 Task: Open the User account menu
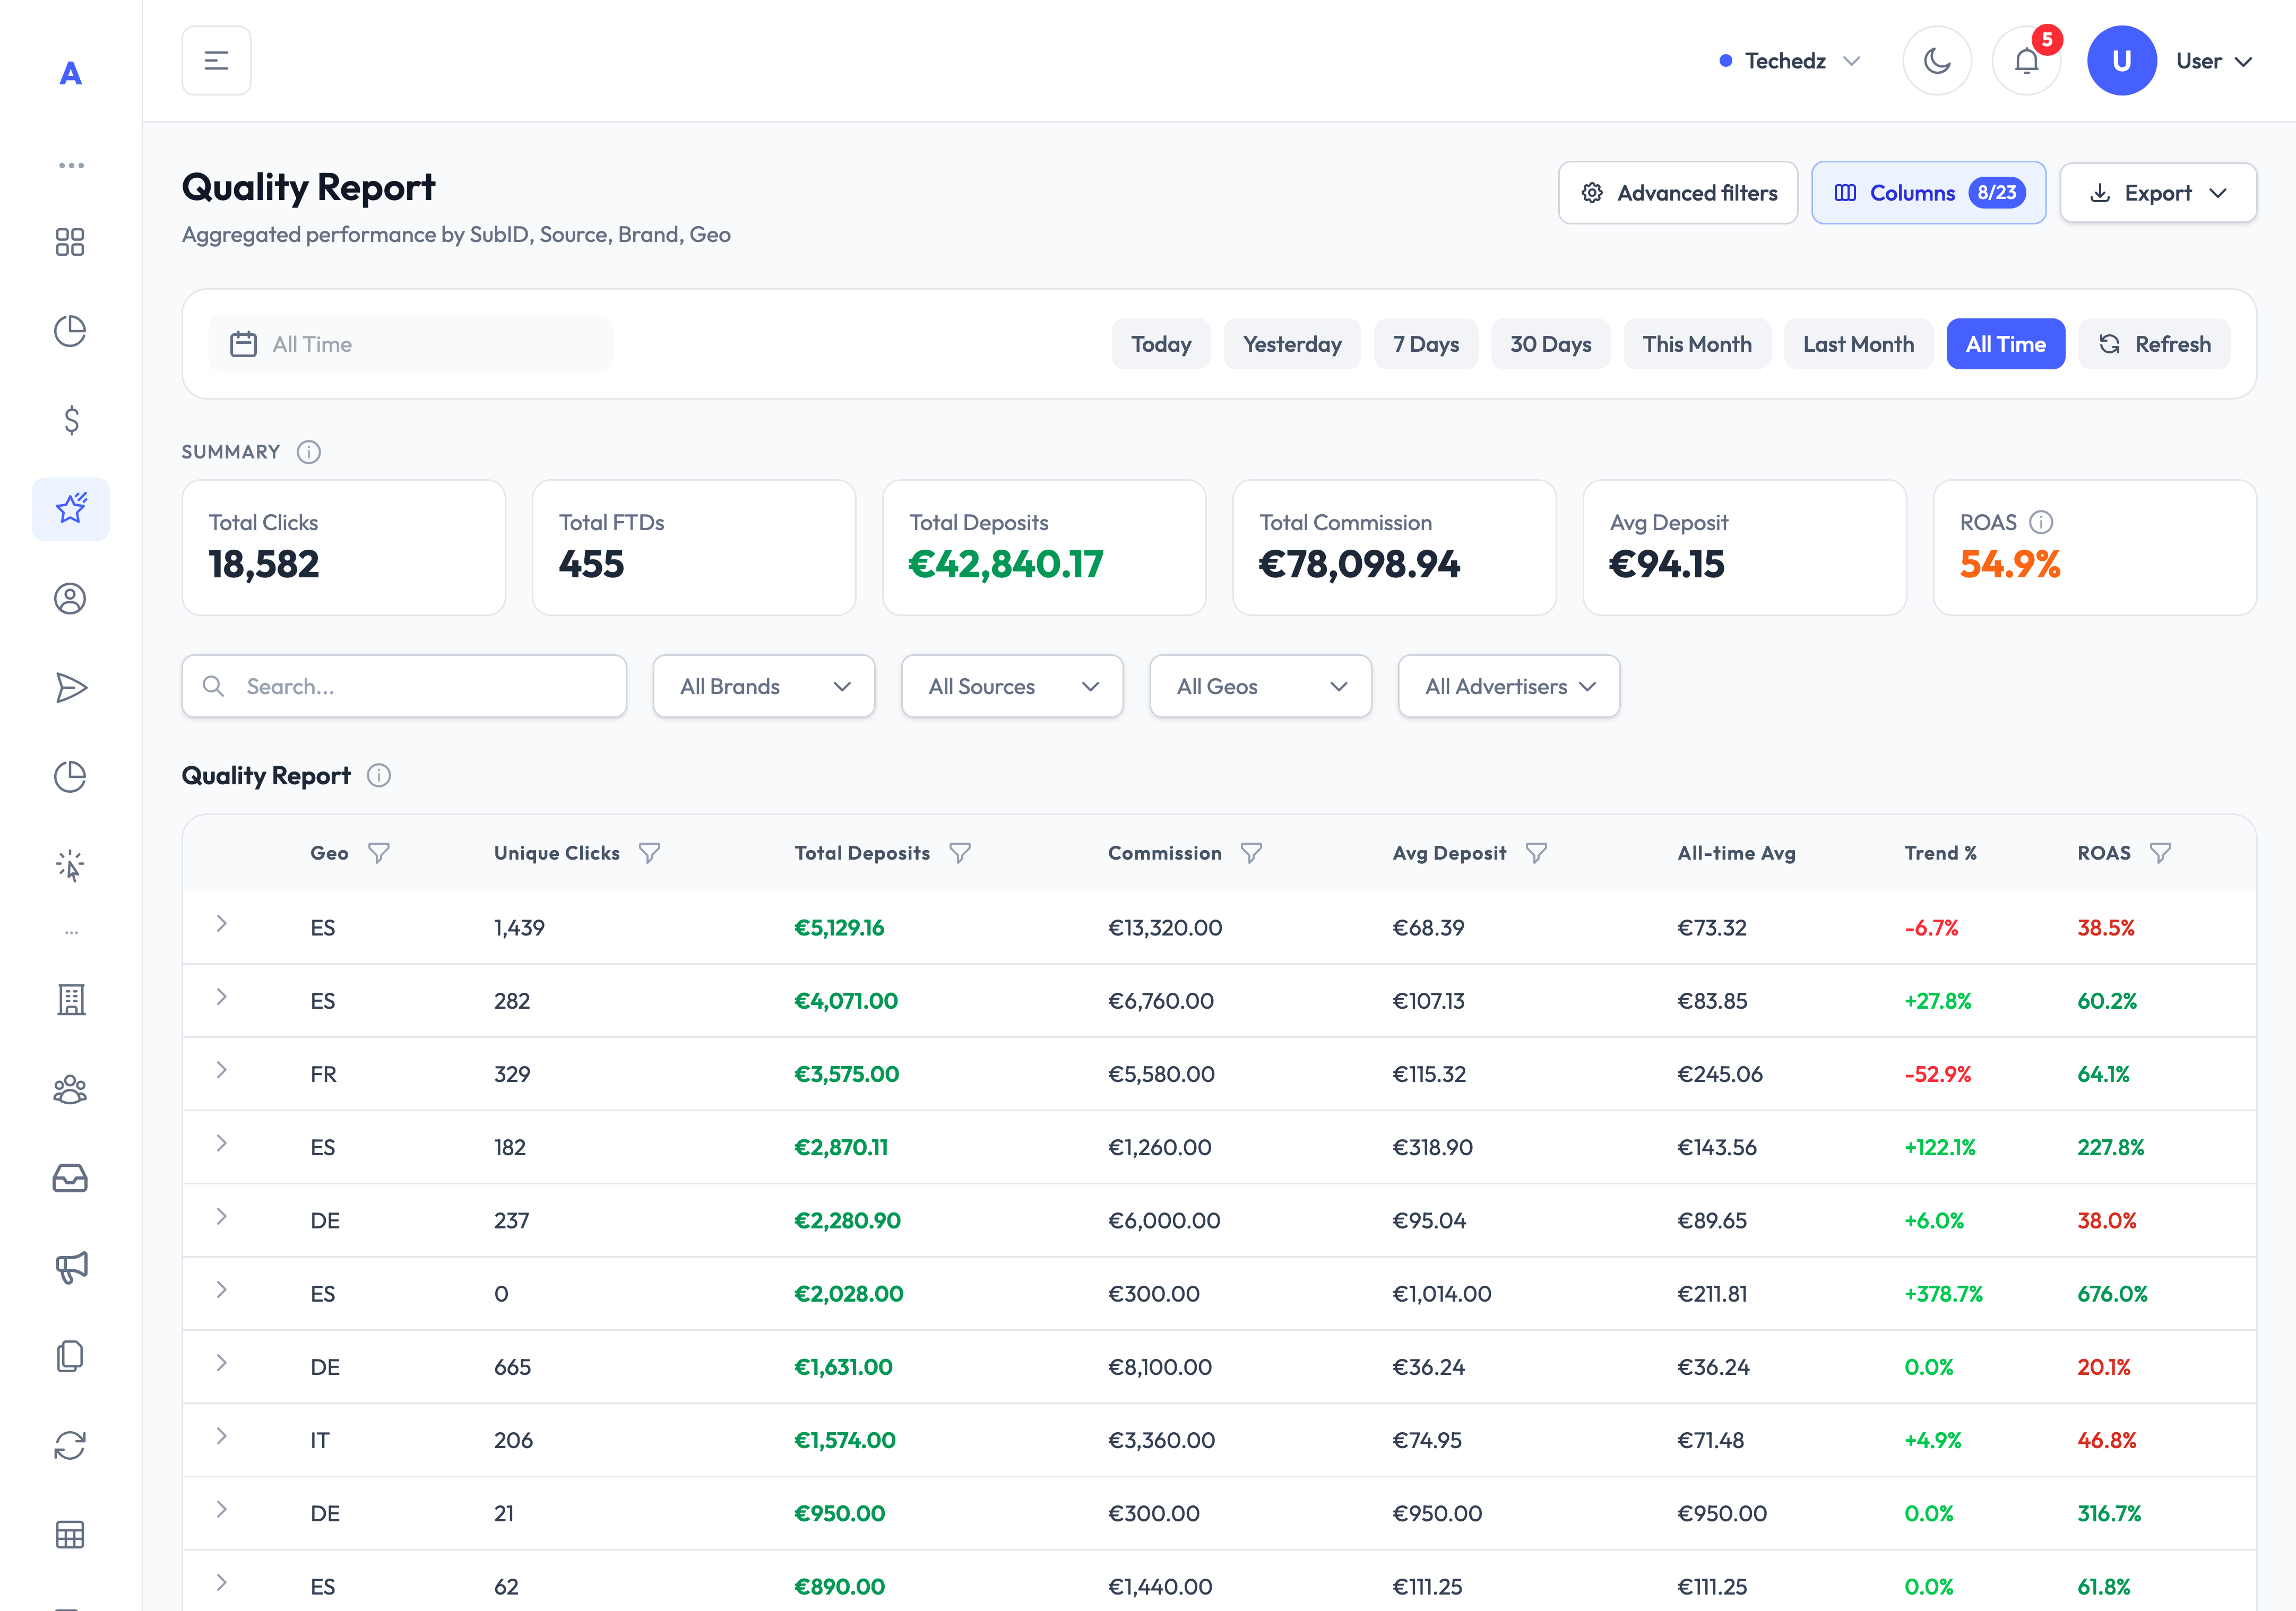point(2214,61)
